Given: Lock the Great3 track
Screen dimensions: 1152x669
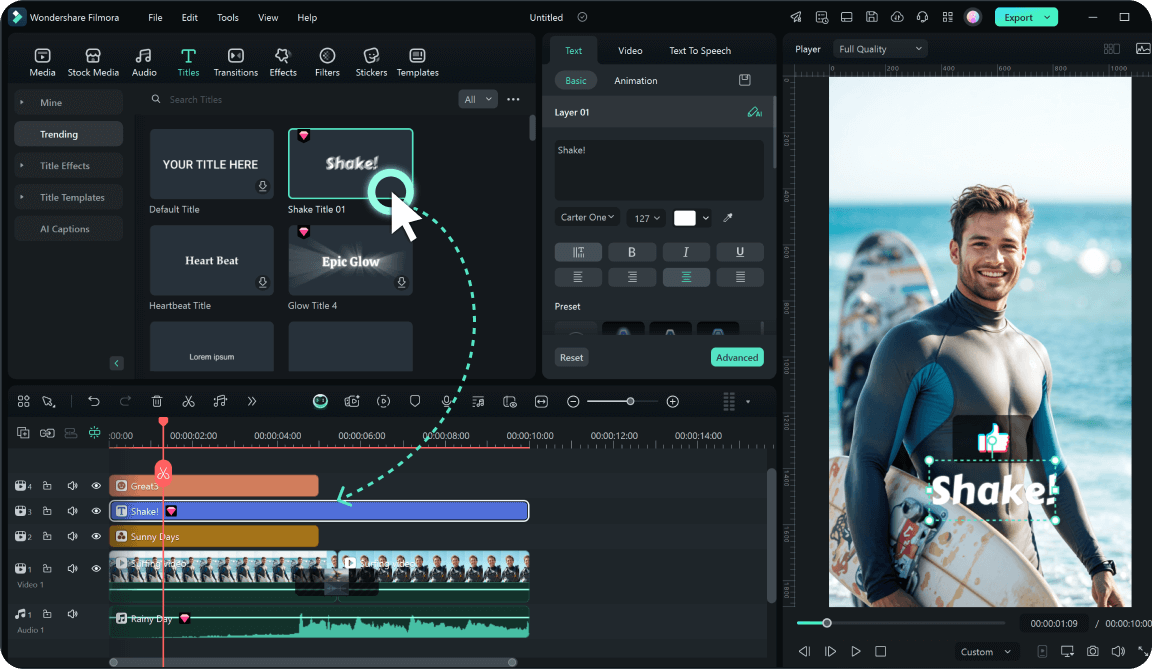Looking at the screenshot, I should tap(47, 485).
